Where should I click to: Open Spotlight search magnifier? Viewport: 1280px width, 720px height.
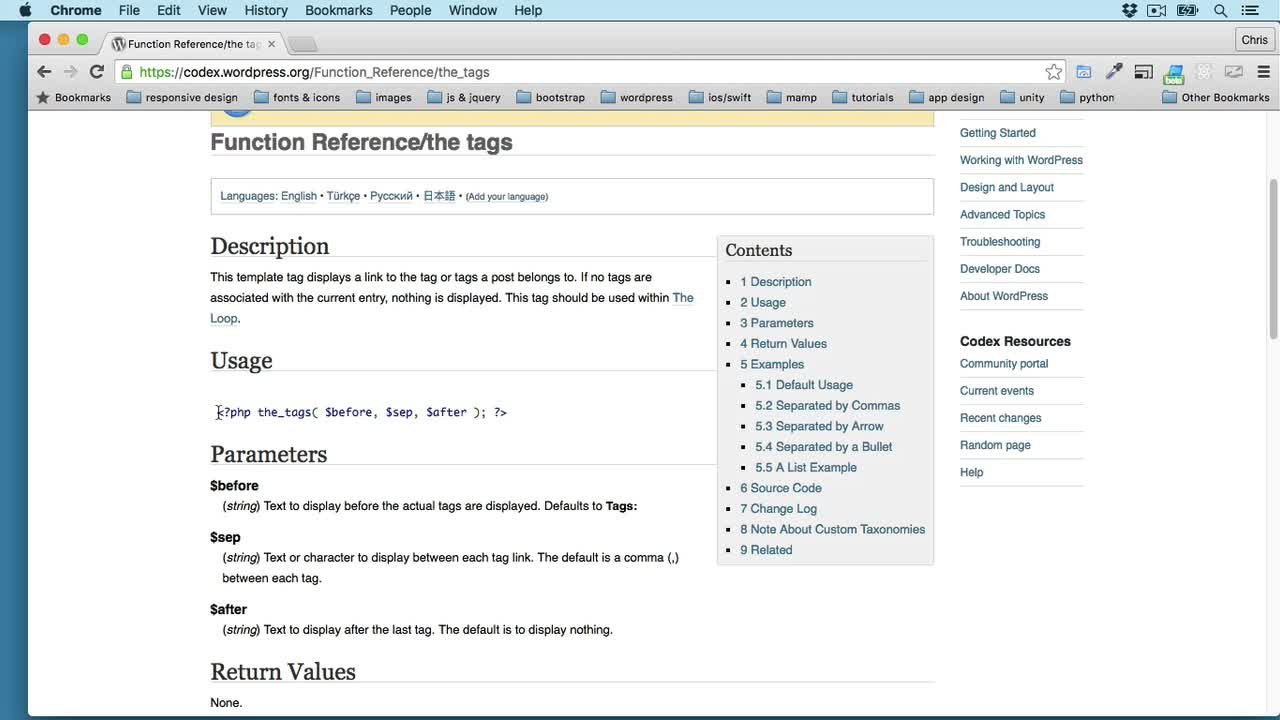(1221, 10)
